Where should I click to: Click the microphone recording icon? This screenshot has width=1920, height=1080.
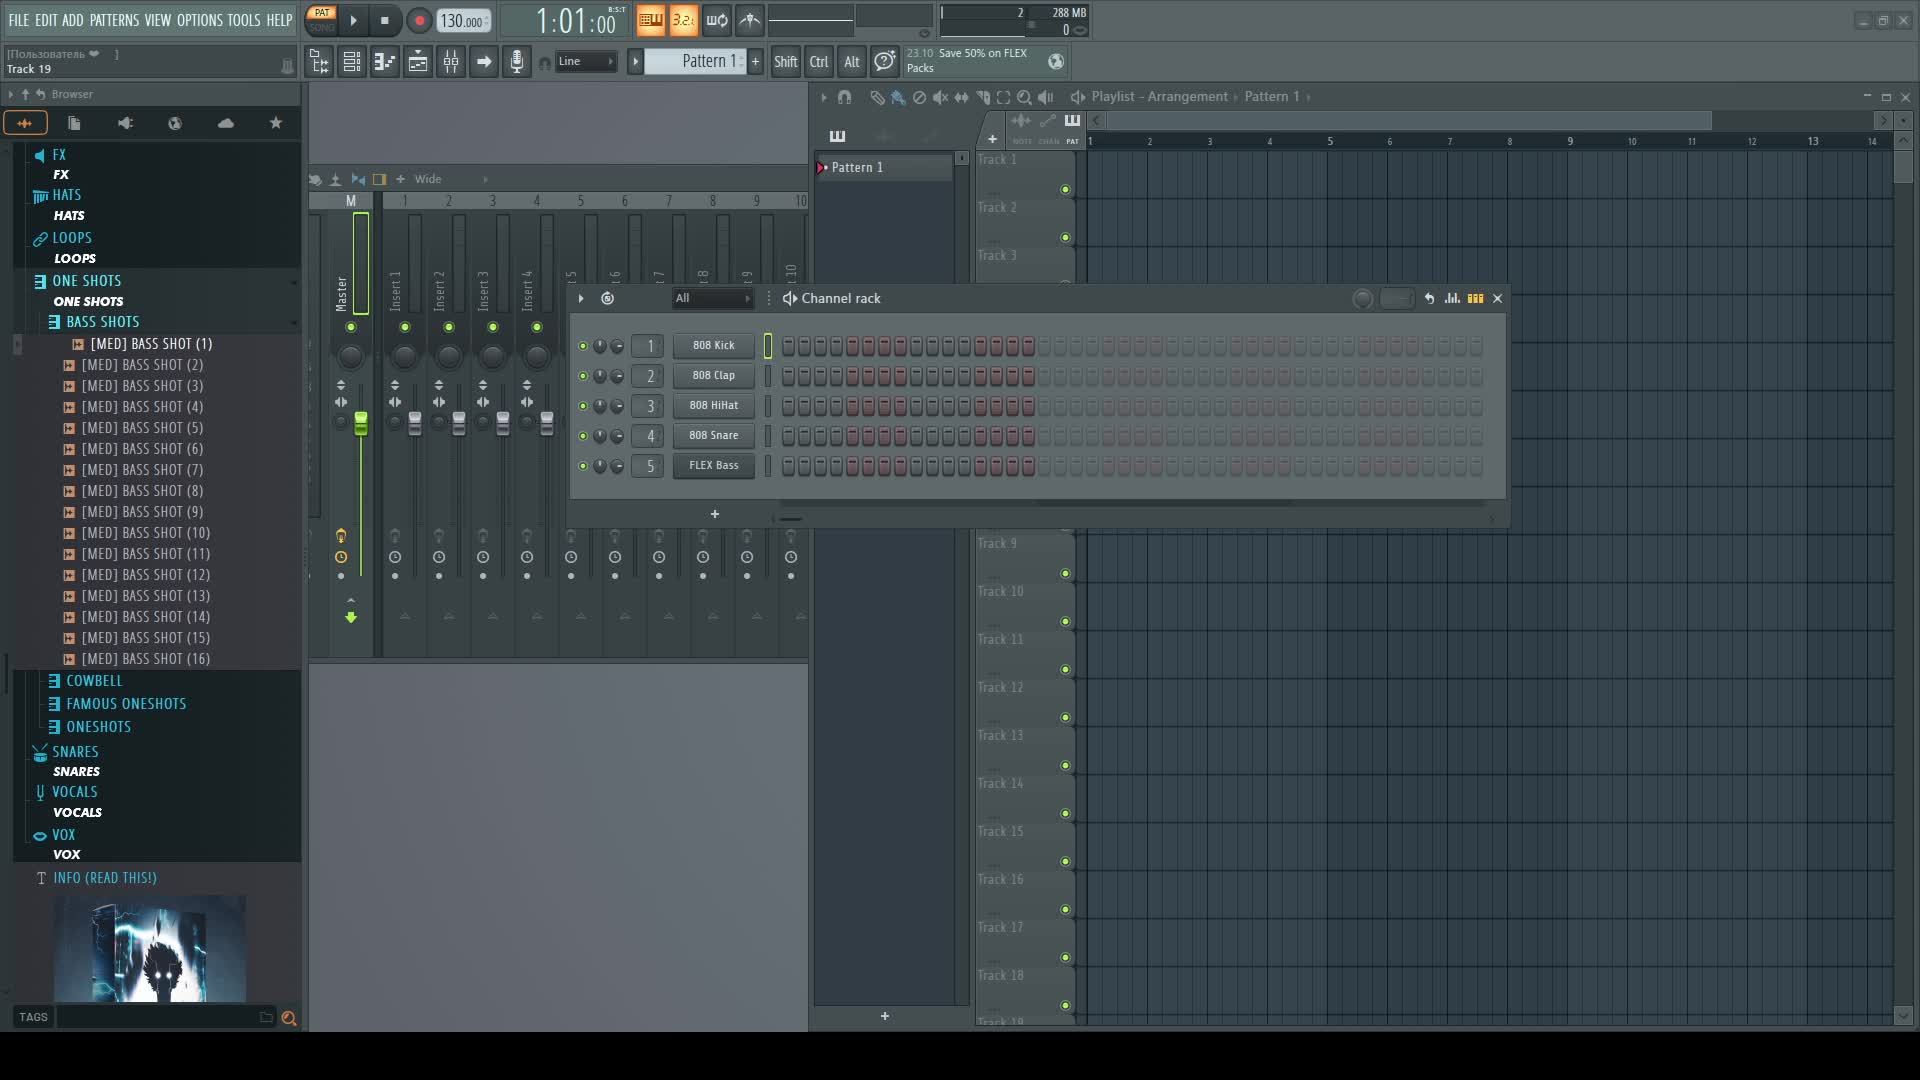click(516, 62)
